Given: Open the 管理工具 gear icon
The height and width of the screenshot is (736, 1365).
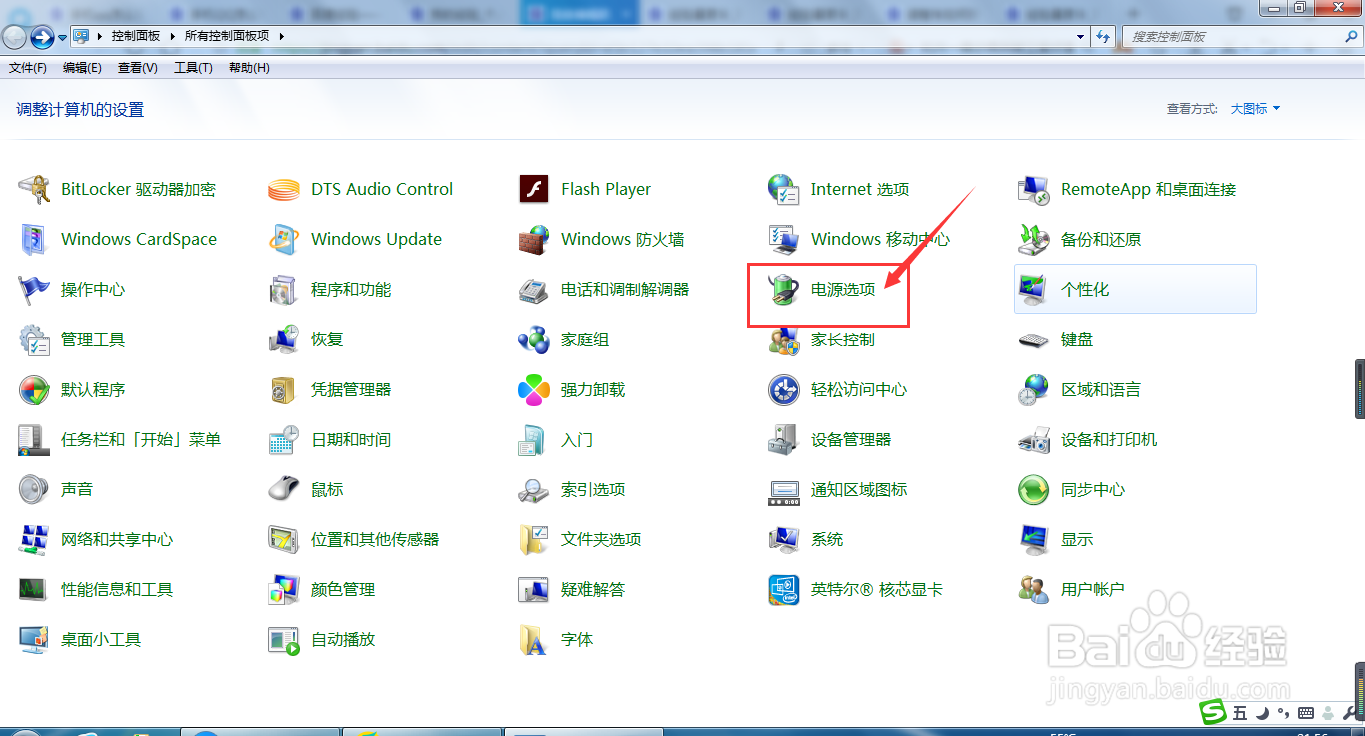Looking at the screenshot, I should [34, 339].
